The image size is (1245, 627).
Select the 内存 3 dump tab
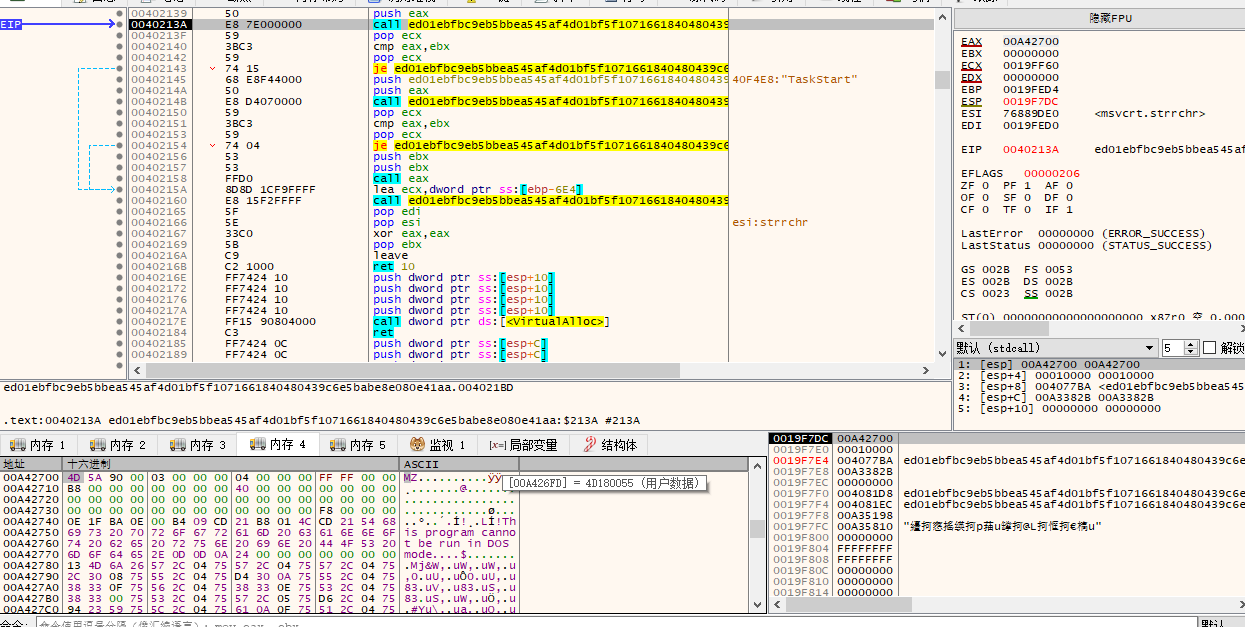[198, 445]
